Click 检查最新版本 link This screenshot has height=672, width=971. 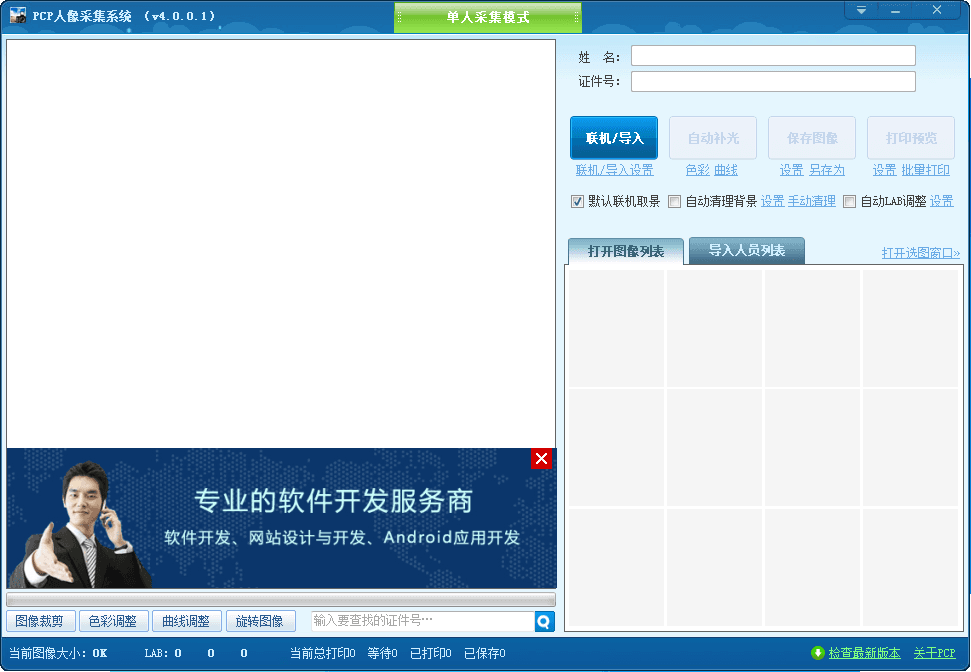[864, 653]
